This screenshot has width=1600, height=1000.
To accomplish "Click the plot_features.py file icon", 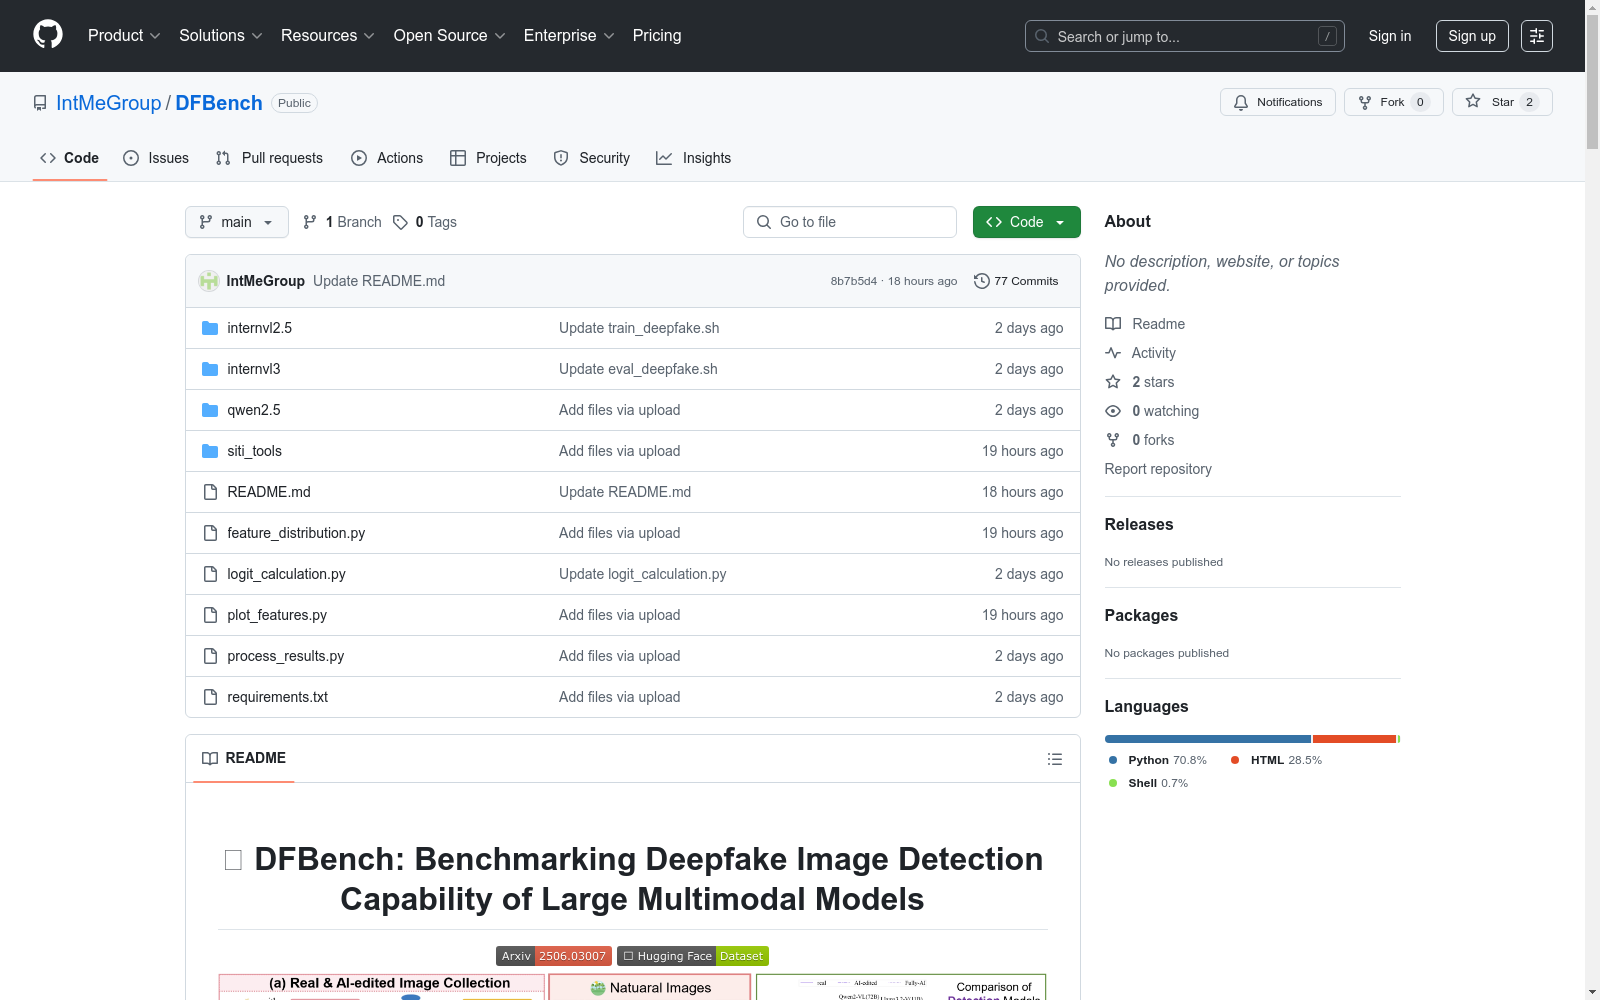I will [x=210, y=615].
